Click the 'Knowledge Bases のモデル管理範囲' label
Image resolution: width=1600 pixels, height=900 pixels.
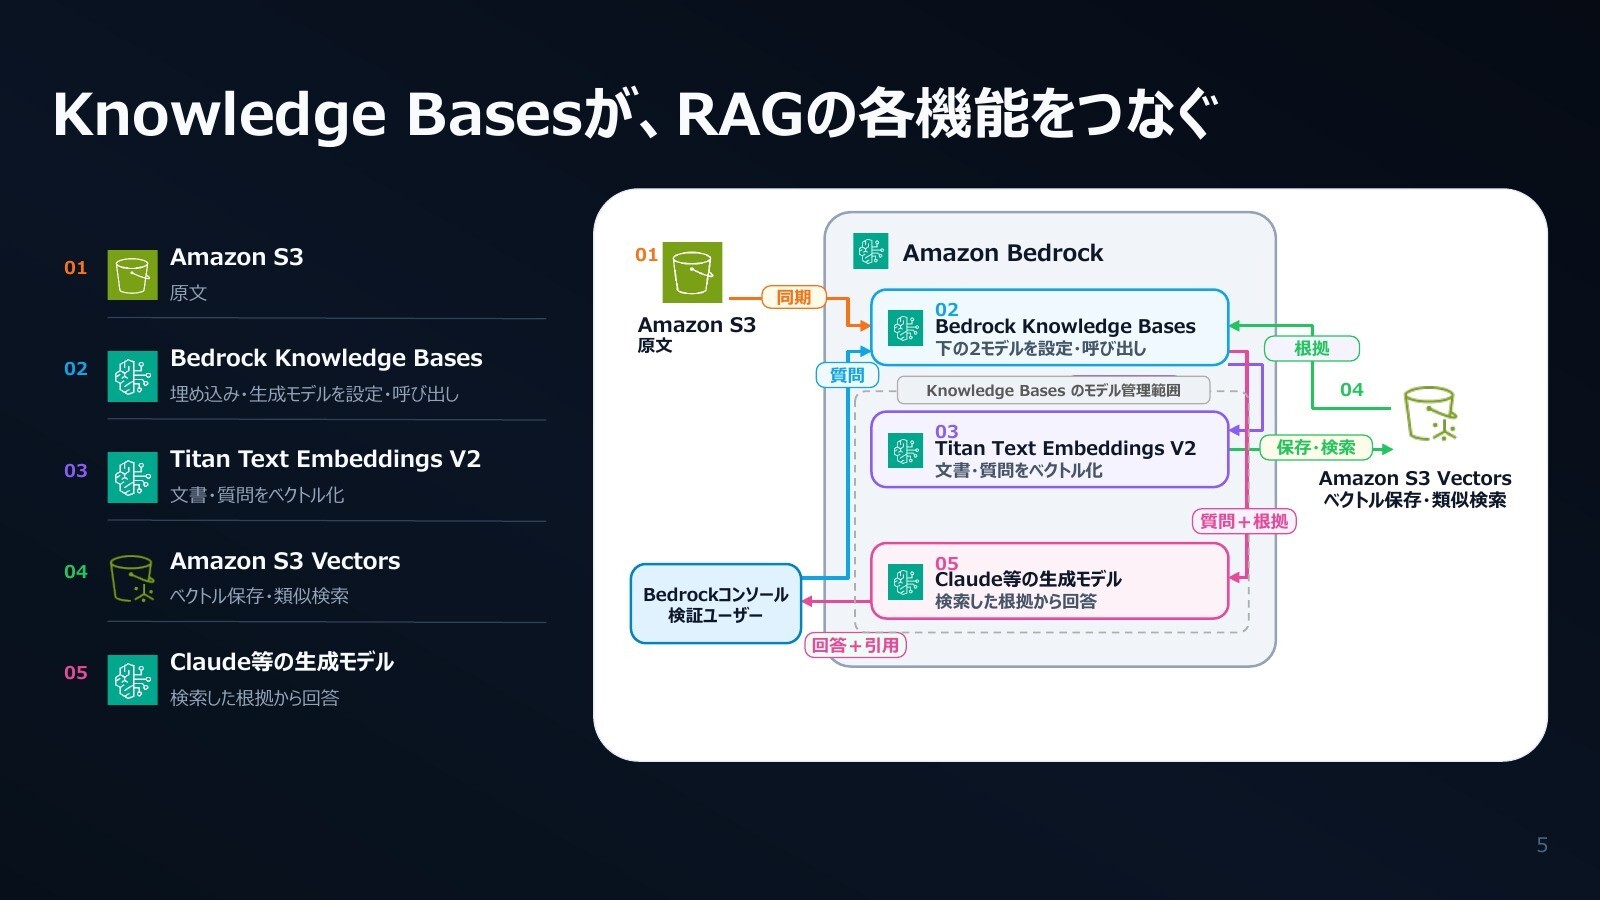1053,390
